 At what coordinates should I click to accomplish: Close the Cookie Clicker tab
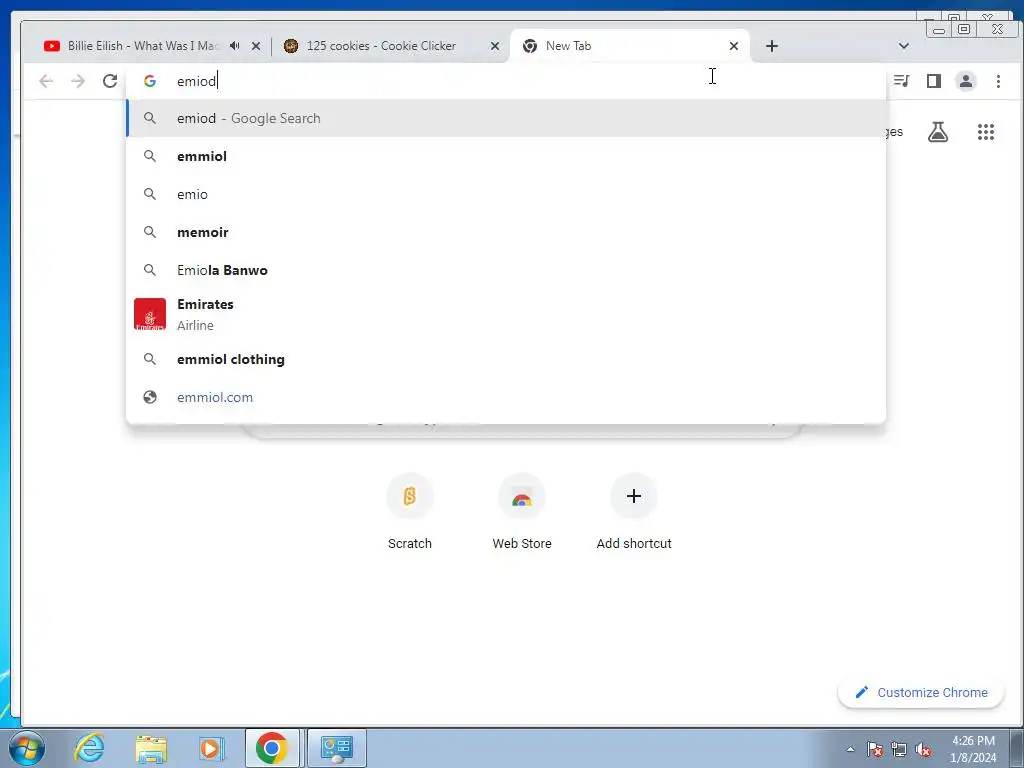click(495, 46)
